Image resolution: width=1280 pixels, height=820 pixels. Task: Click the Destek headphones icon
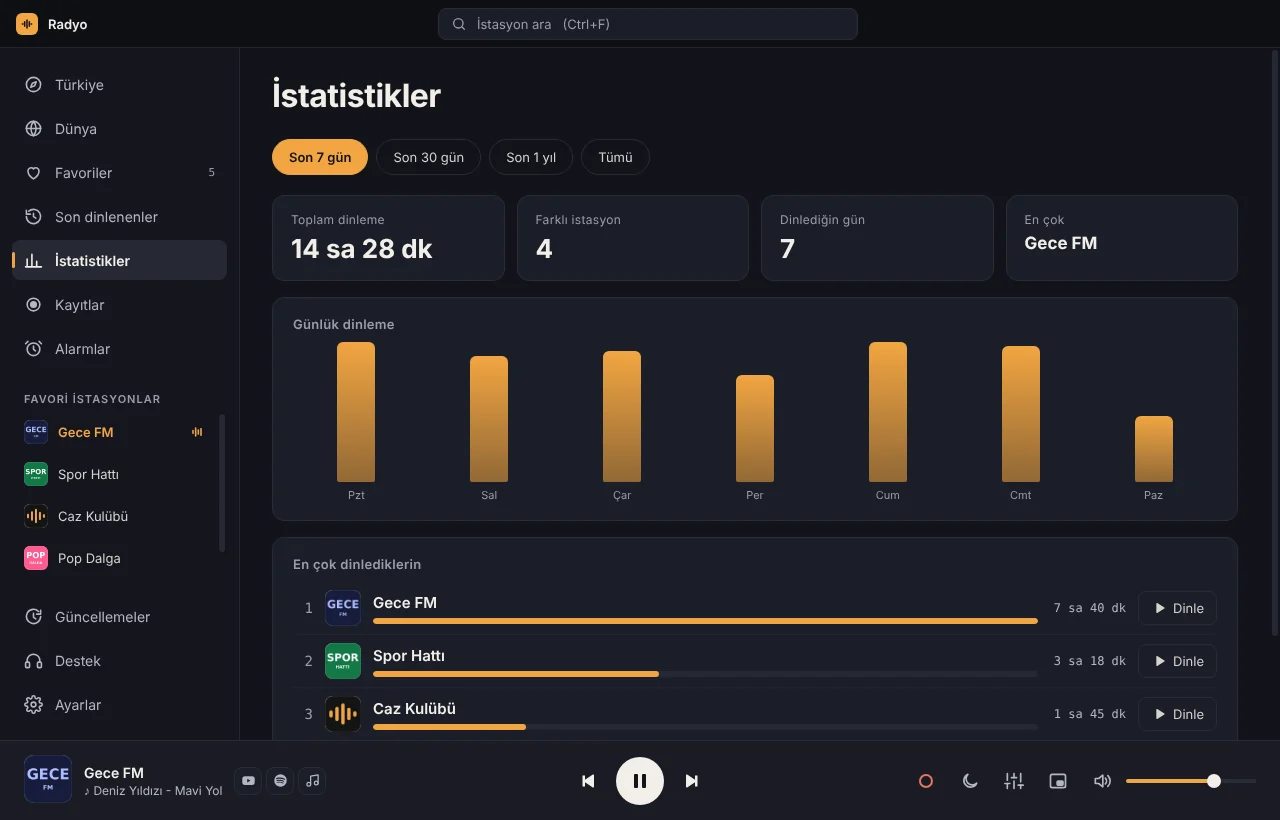tap(33, 661)
